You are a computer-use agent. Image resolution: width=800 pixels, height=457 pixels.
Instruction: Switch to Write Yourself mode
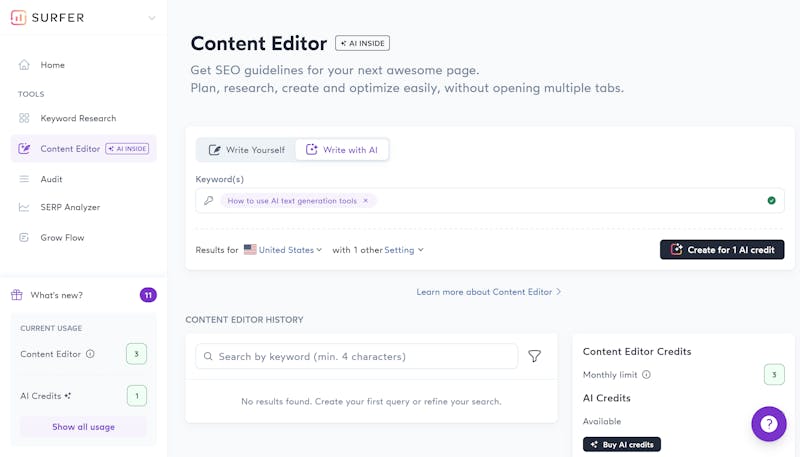pos(246,150)
